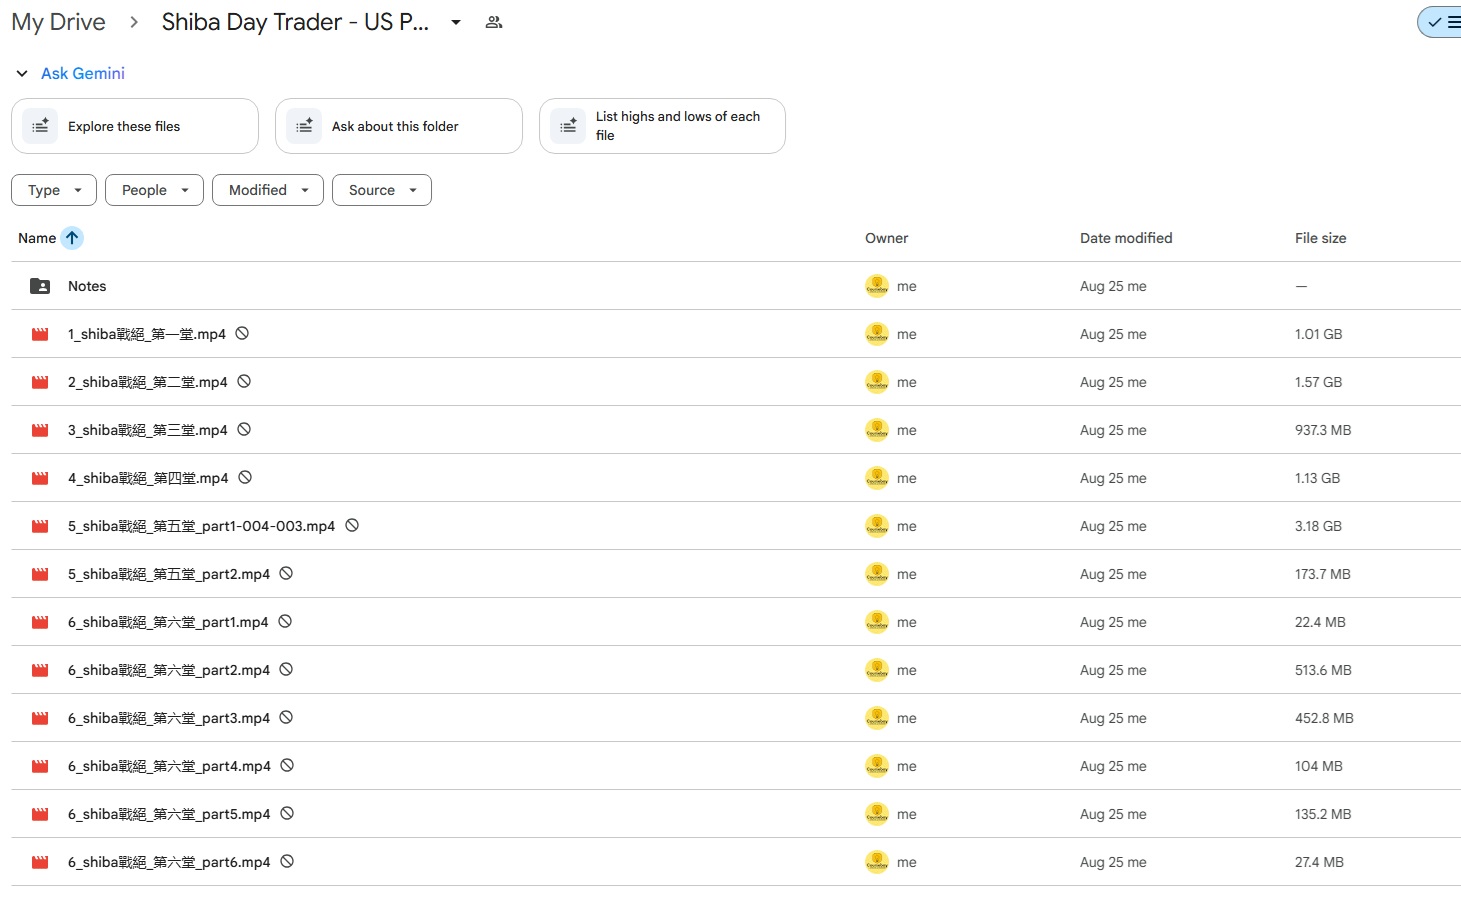Click owner avatar in the Notes row
1461x923 pixels.
point(876,286)
